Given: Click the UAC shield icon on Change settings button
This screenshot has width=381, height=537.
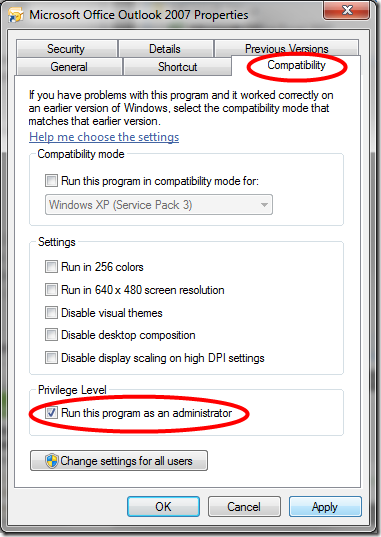Looking at the screenshot, I should pos(52,461).
